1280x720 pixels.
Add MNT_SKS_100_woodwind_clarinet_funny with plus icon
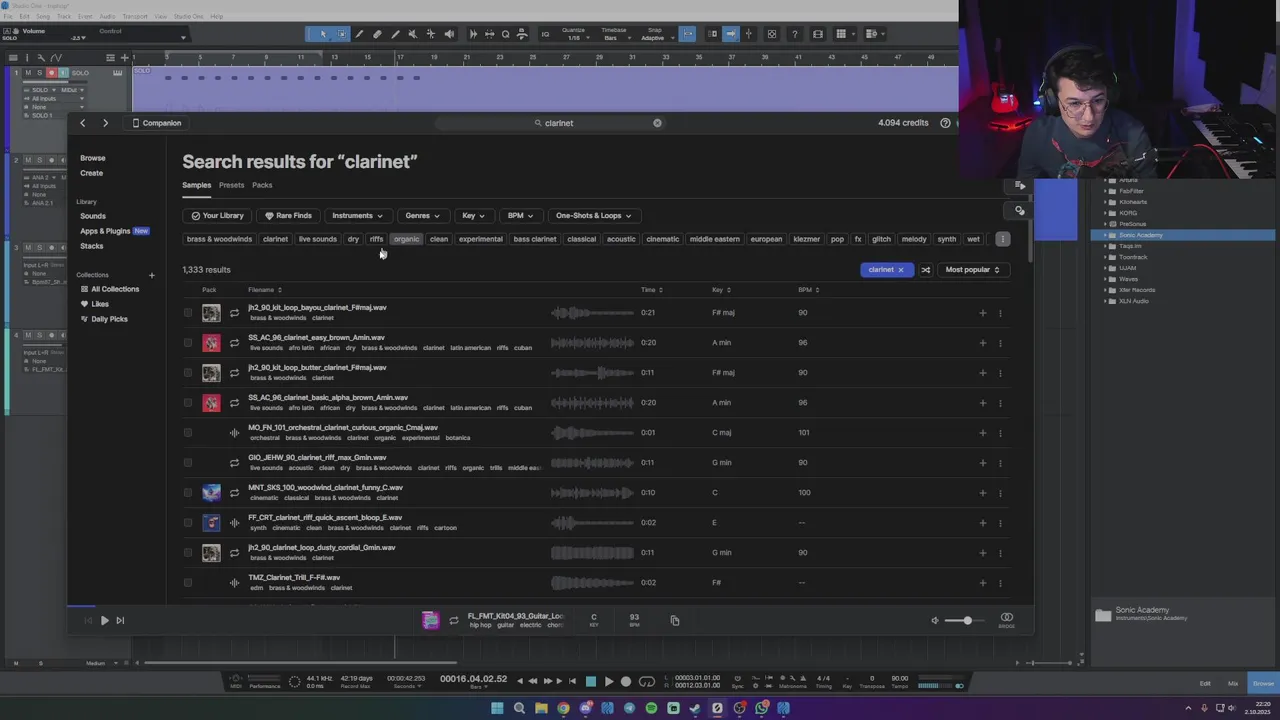982,493
